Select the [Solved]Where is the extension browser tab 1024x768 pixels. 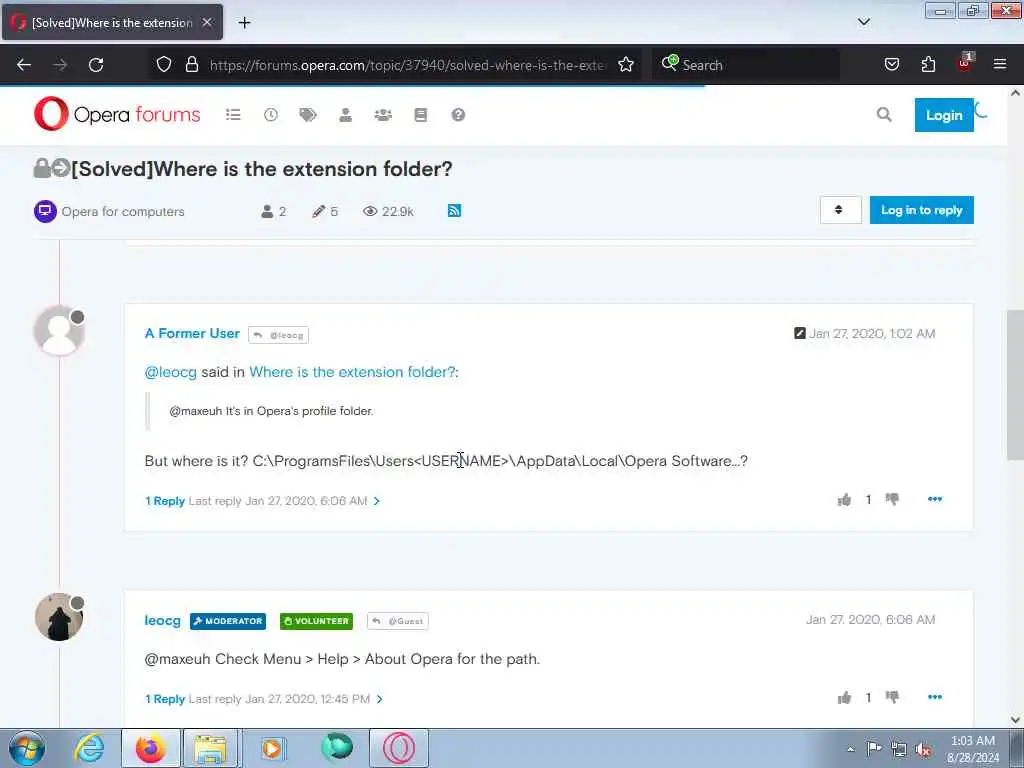coord(112,22)
